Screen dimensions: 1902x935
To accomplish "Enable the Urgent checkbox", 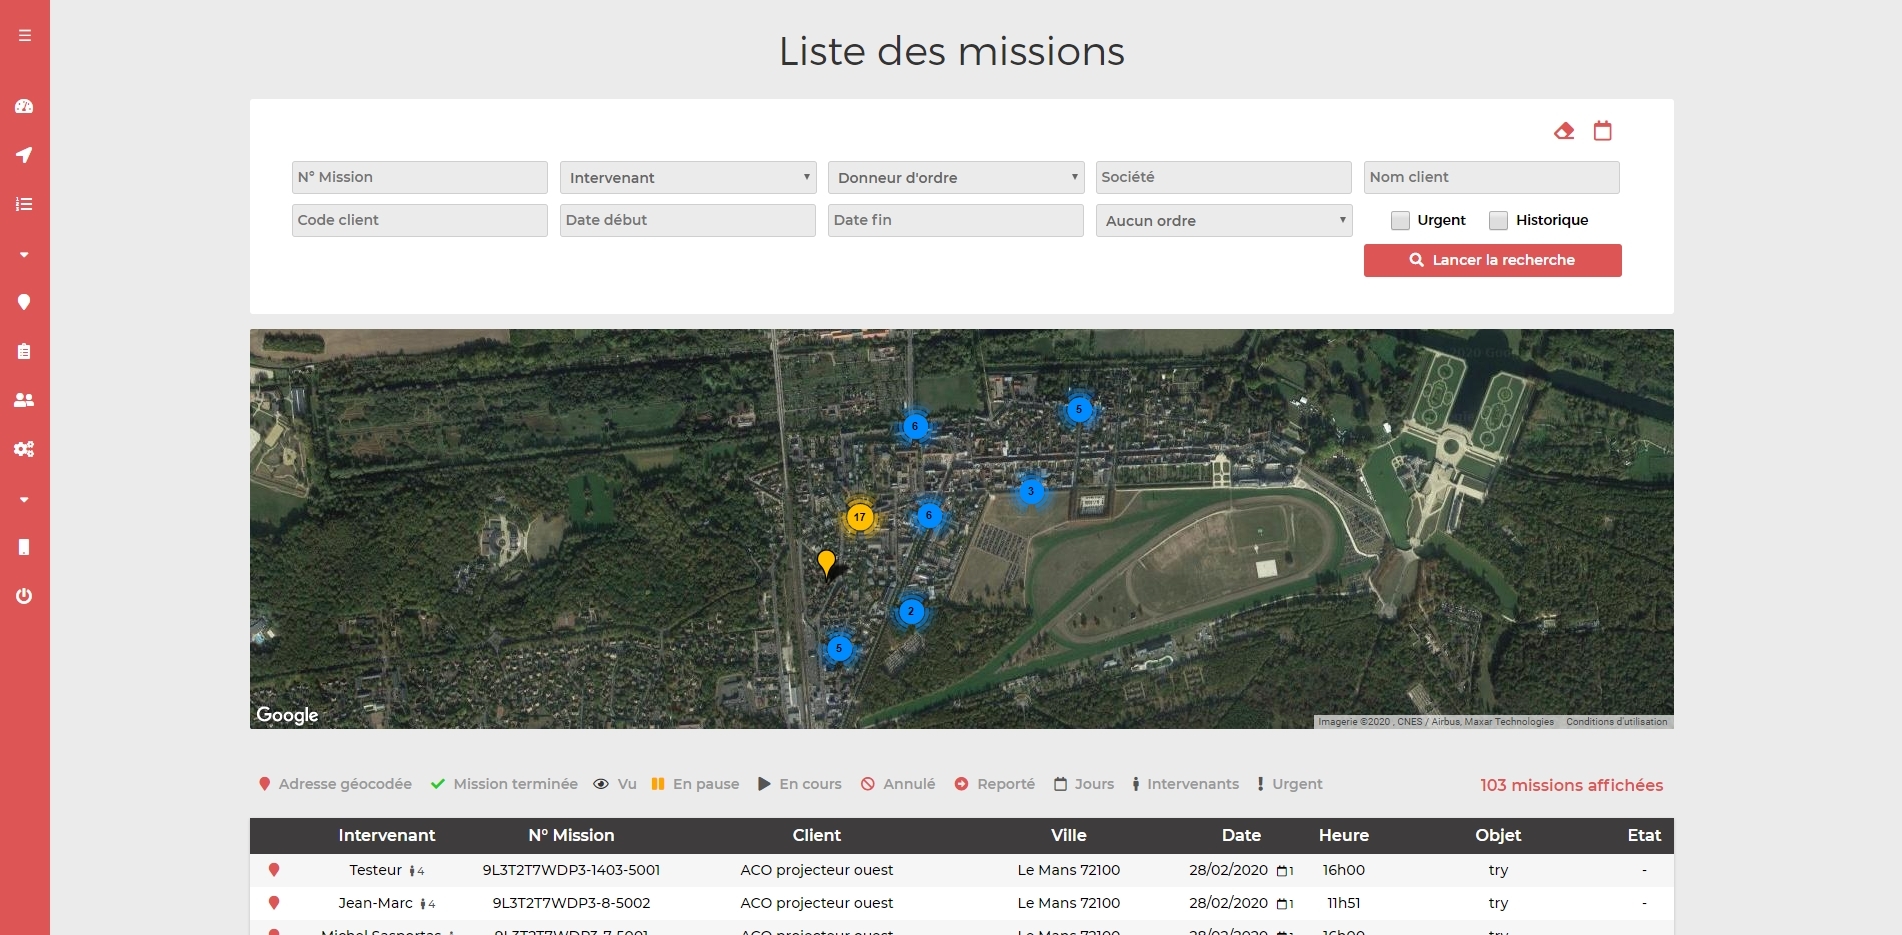I will pyautogui.click(x=1400, y=221).
